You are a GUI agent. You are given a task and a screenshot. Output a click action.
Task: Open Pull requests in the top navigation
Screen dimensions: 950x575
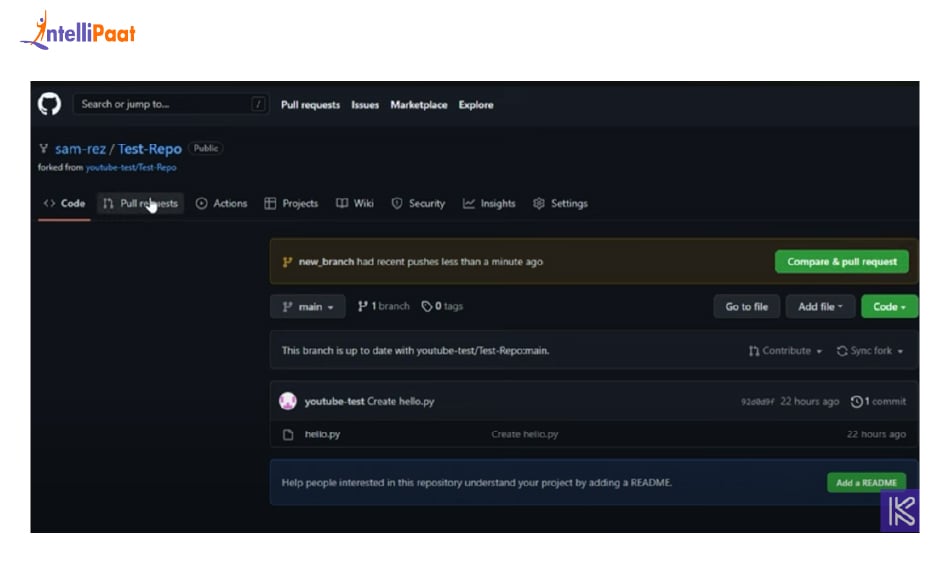(310, 105)
